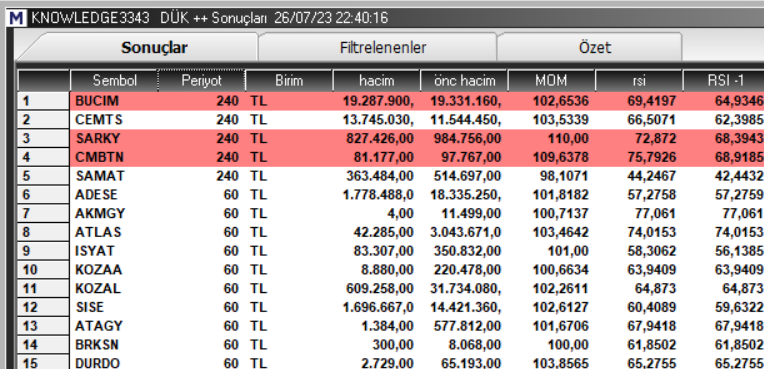
Task: Click hacim value 363.484,00
Action: point(380,176)
